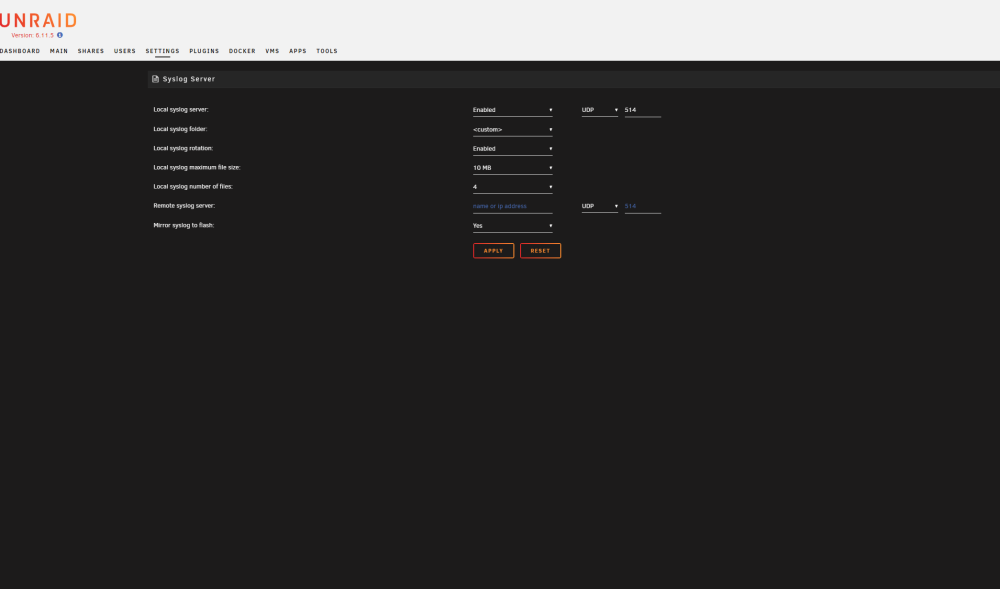1000x589 pixels.
Task: Click Local syslog maximum file size label
Action: [196, 167]
